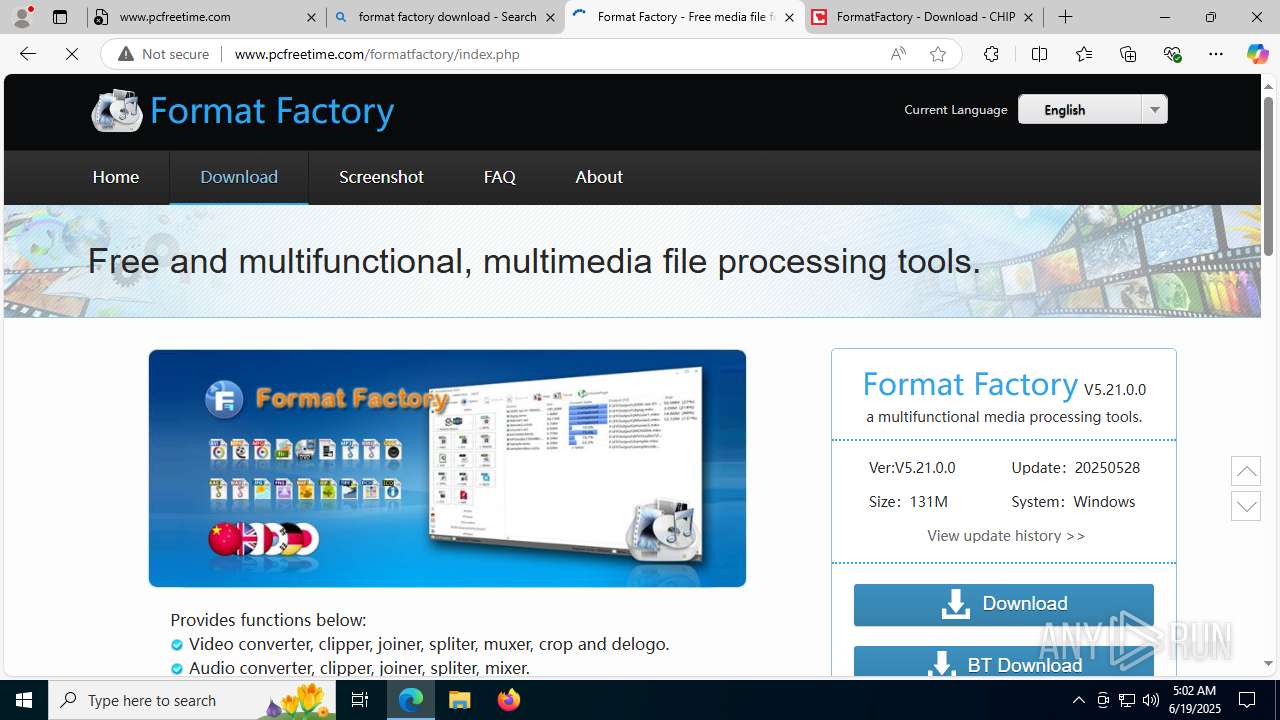Open View update history link
Viewport: 1280px width, 720px height.
1006,536
